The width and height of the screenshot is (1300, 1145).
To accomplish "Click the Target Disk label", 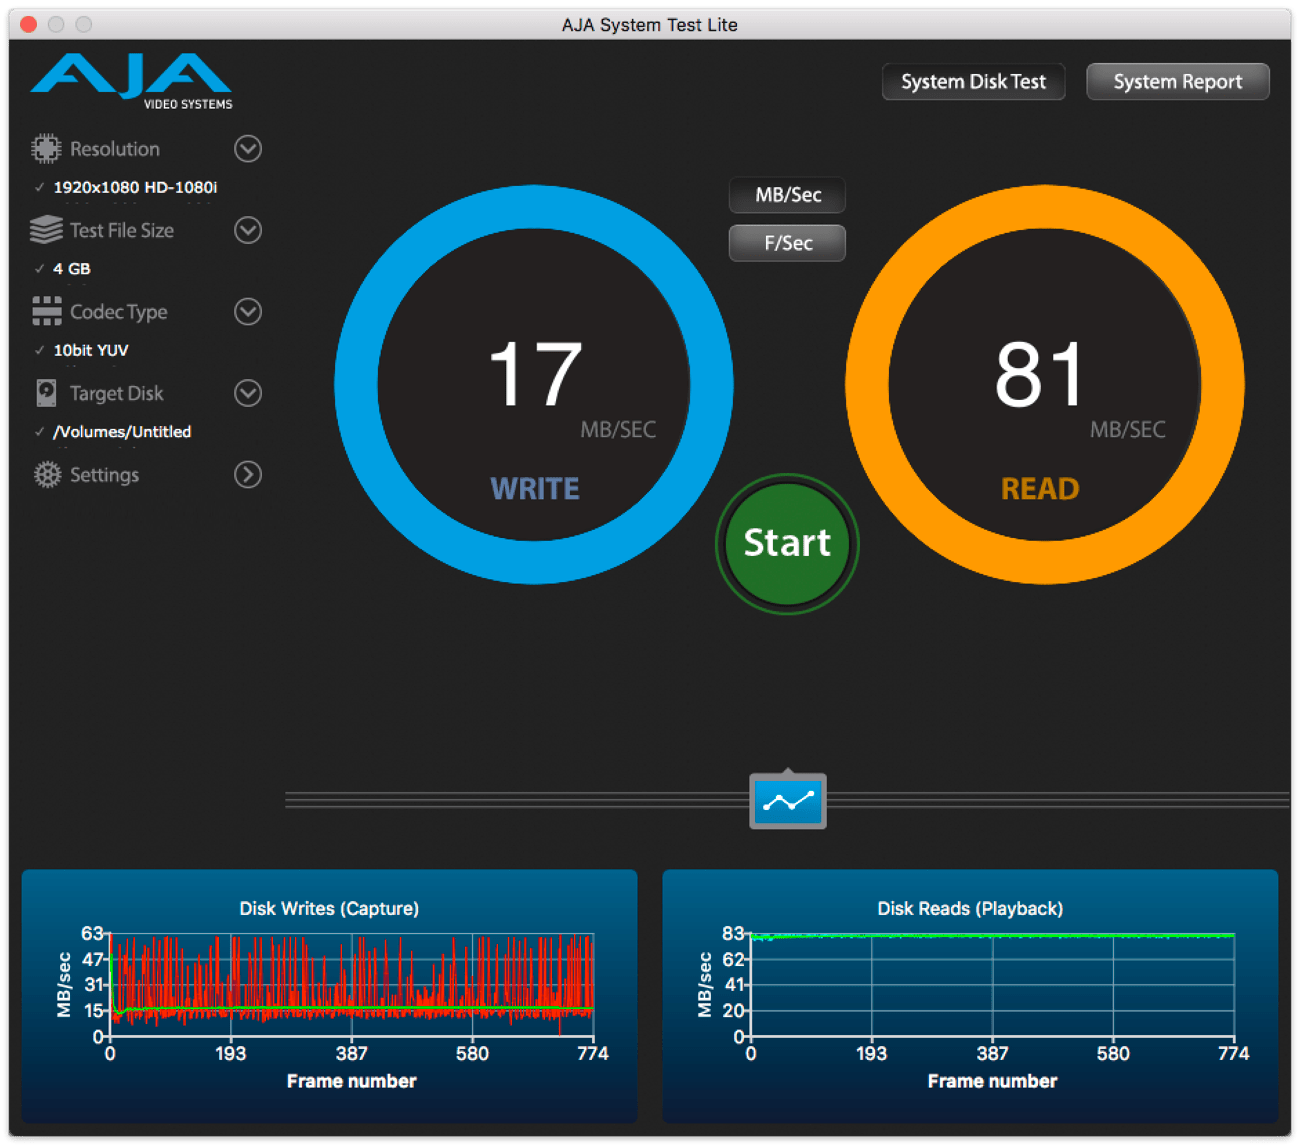I will pyautogui.click(x=117, y=393).
